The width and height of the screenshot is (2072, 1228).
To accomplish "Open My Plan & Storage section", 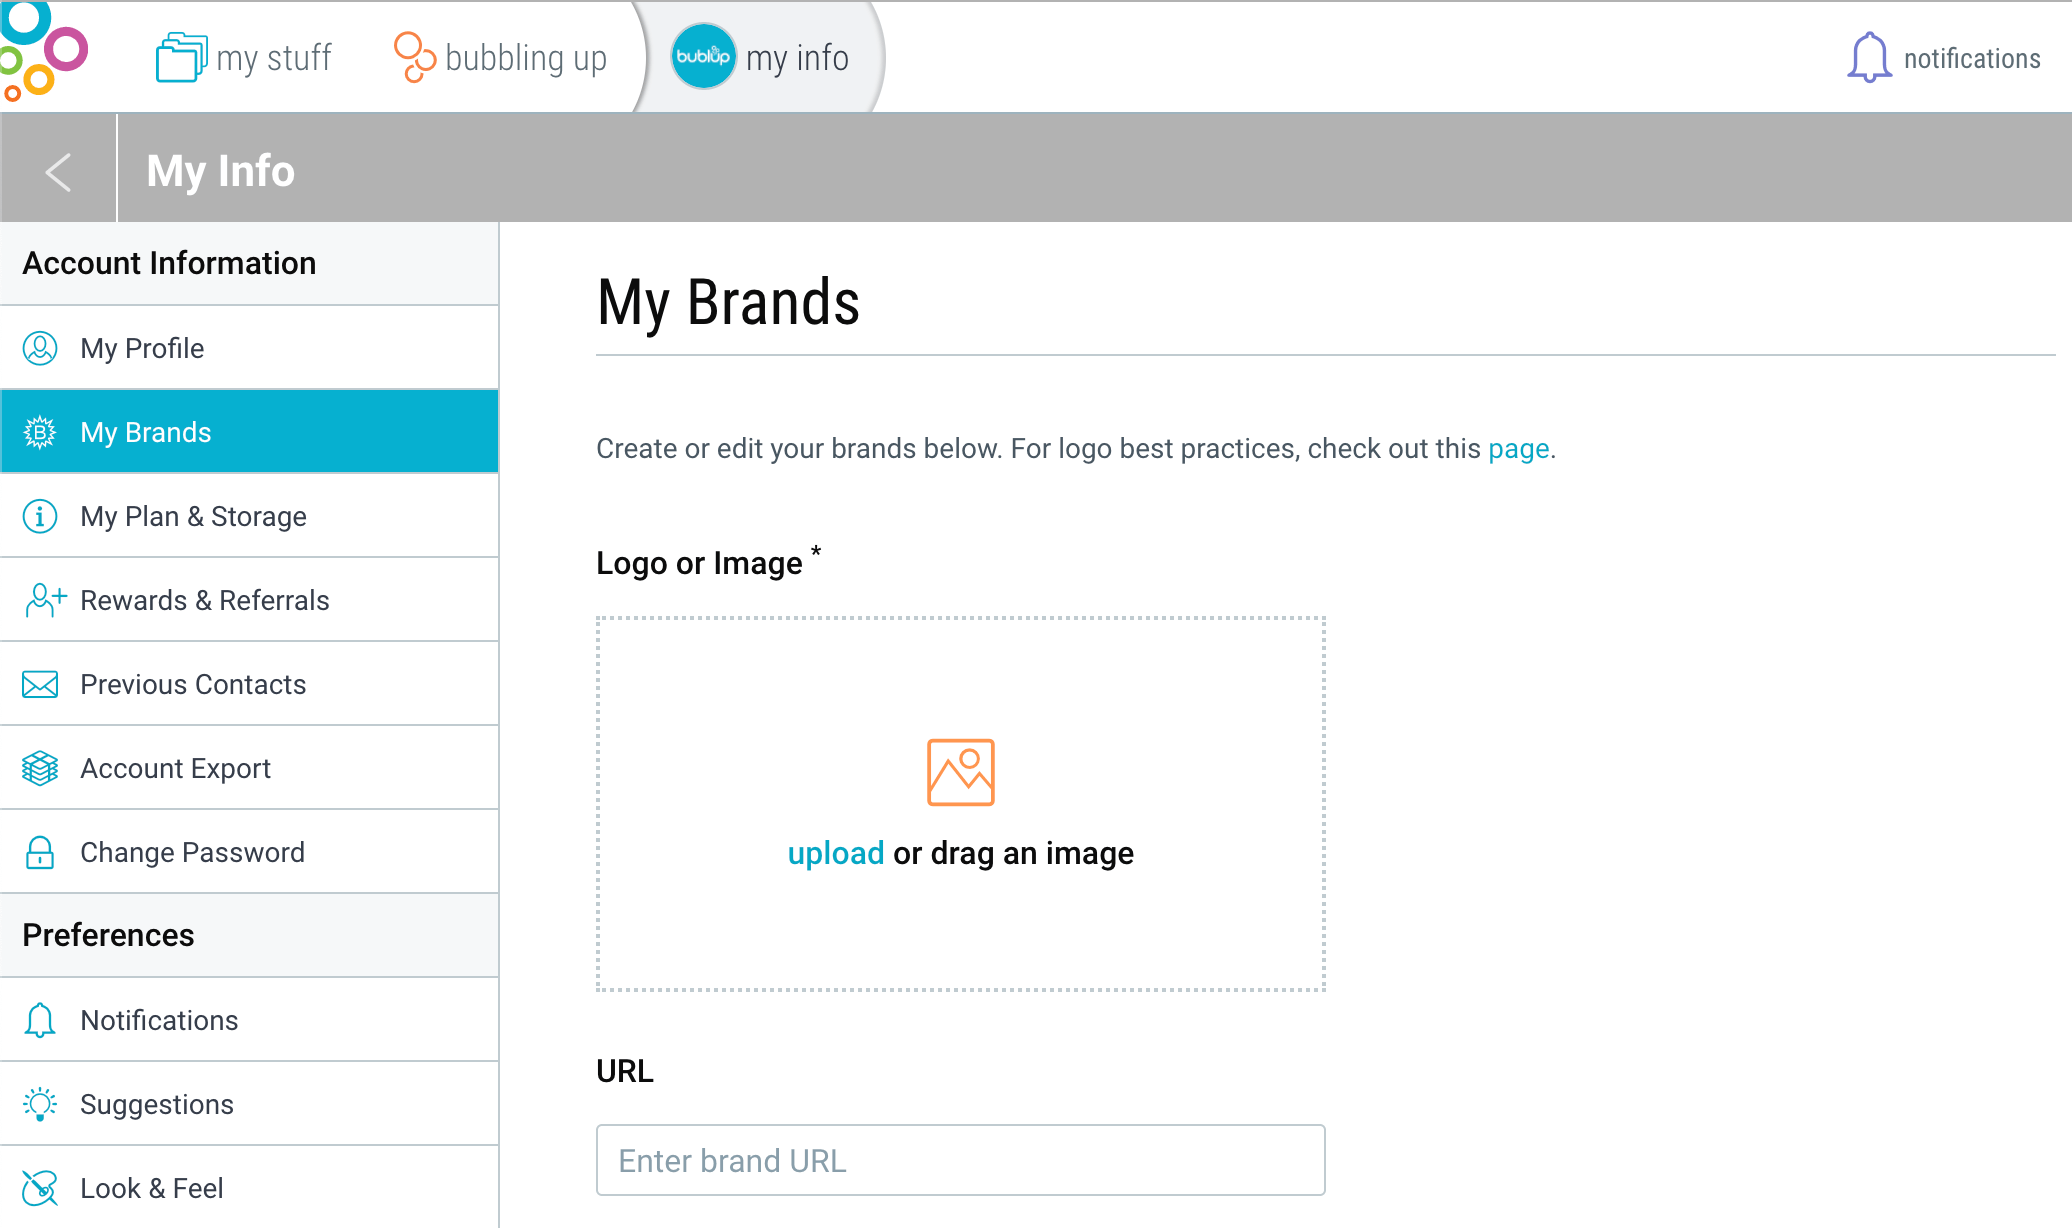I will coord(250,516).
